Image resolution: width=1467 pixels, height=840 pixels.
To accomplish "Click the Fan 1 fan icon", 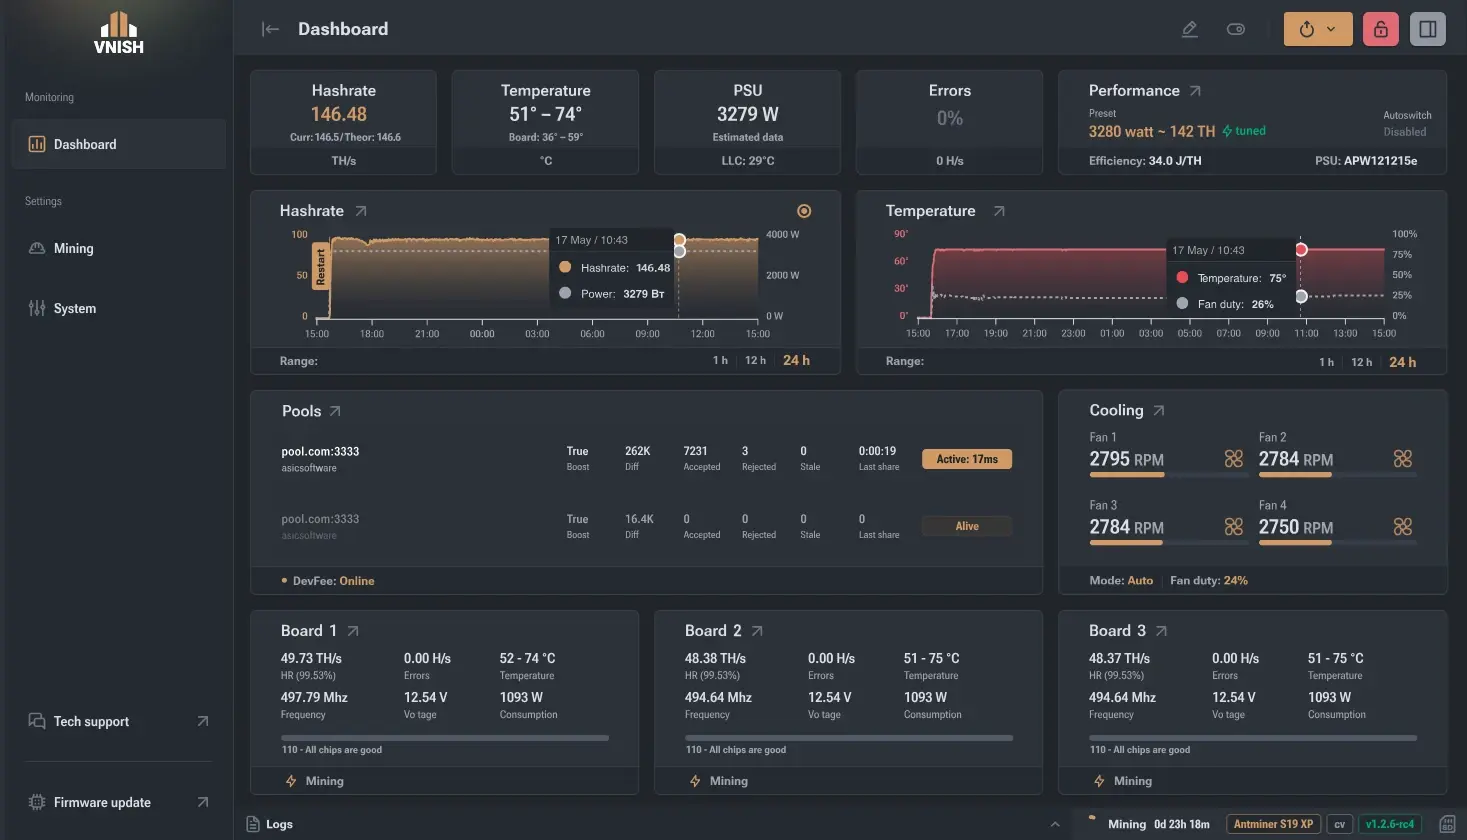I will click(1234, 458).
